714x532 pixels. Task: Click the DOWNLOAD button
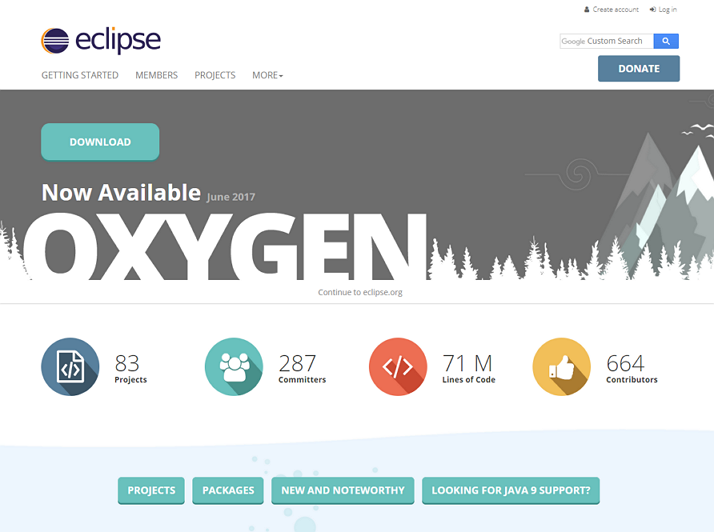(100, 142)
